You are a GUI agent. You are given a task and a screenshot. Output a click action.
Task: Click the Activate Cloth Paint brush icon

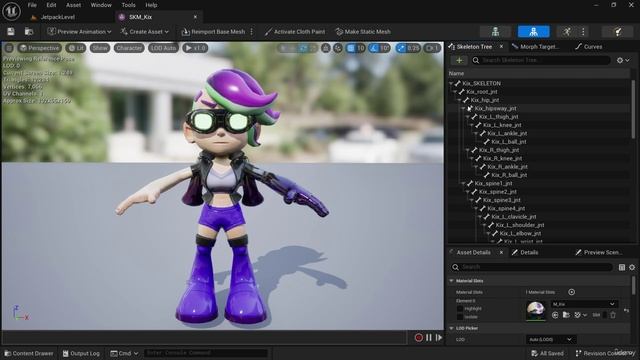268,31
